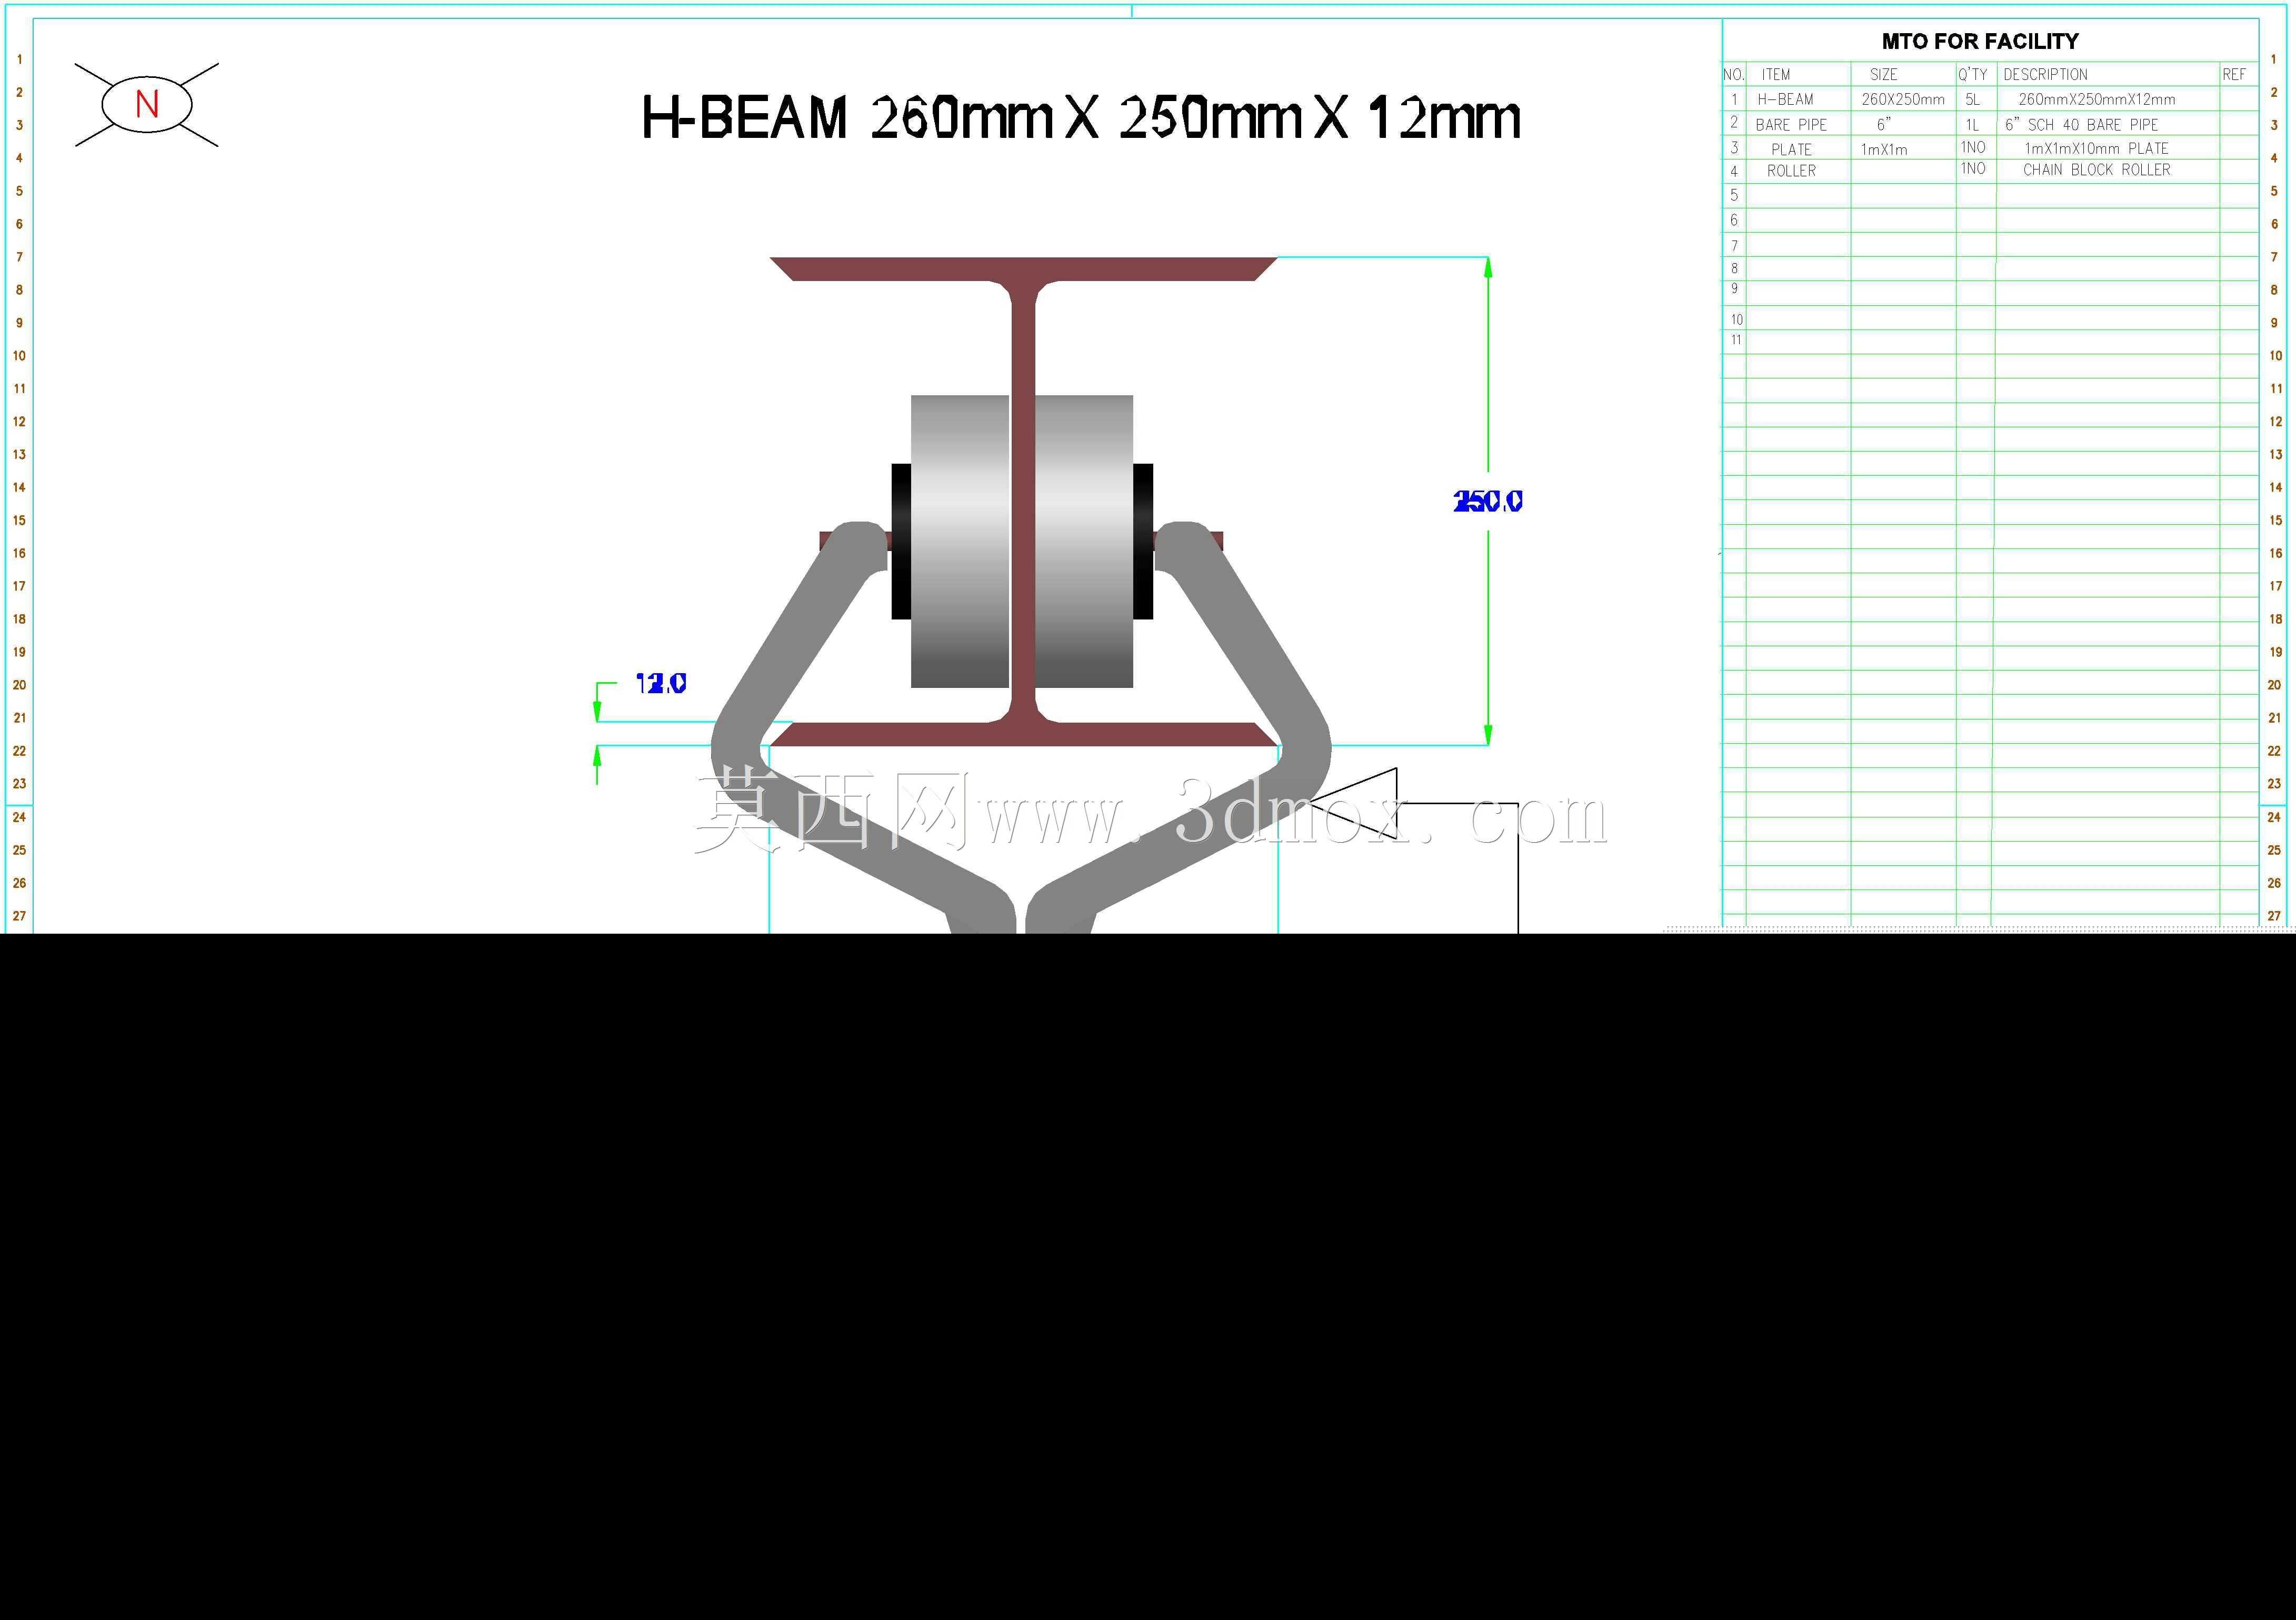Select the black axle cap on right roller
This screenshot has width=2296, height=1620.
click(1143, 541)
